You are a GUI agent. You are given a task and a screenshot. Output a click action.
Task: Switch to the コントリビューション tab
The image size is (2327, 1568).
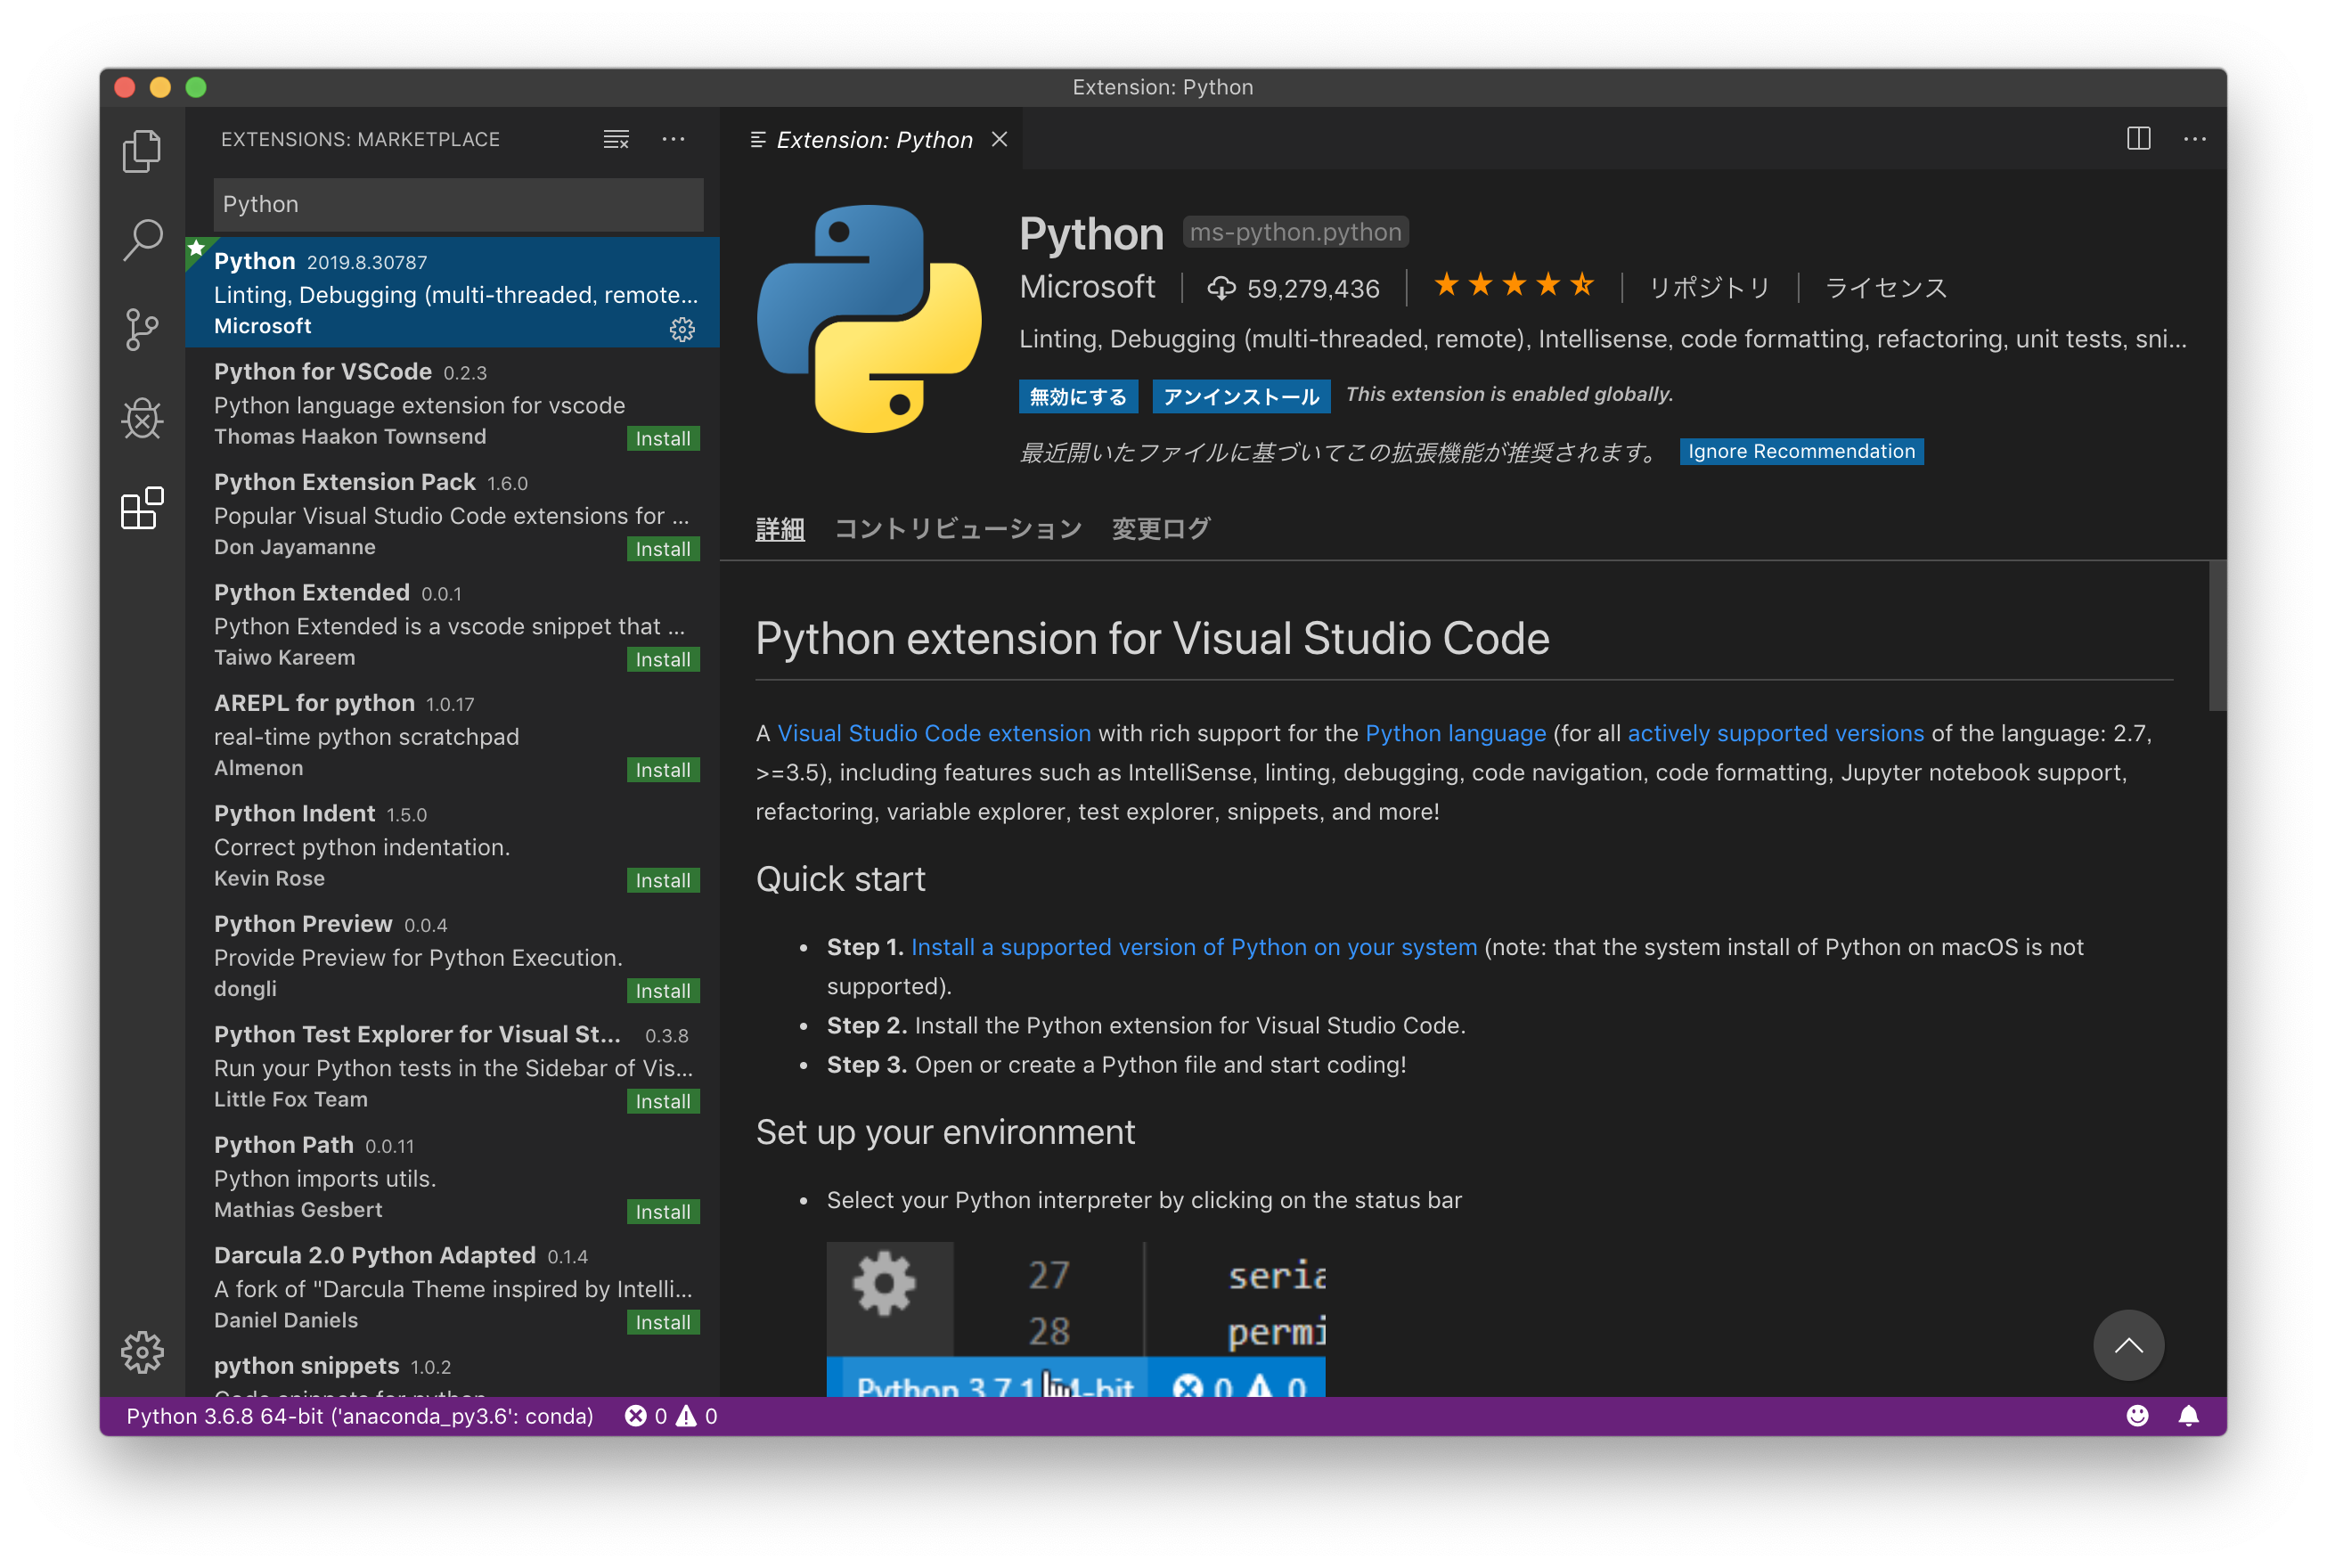point(958,528)
